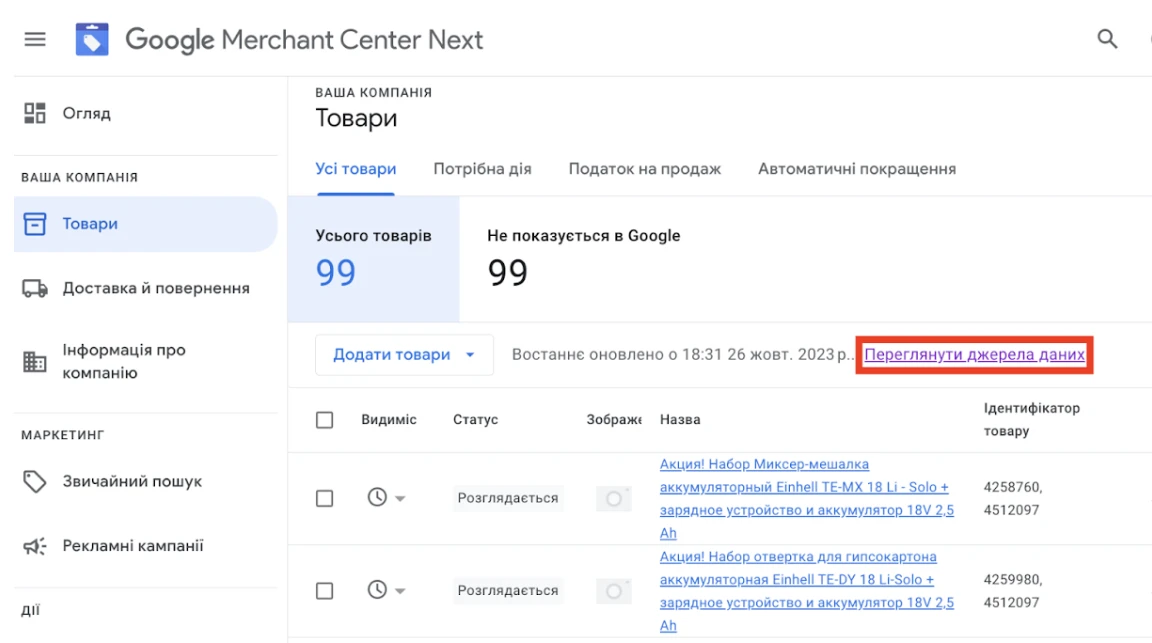Image resolution: width=1152 pixels, height=643 pixels.
Task: Toggle the select-all checkbox above product list
Action: click(324, 420)
